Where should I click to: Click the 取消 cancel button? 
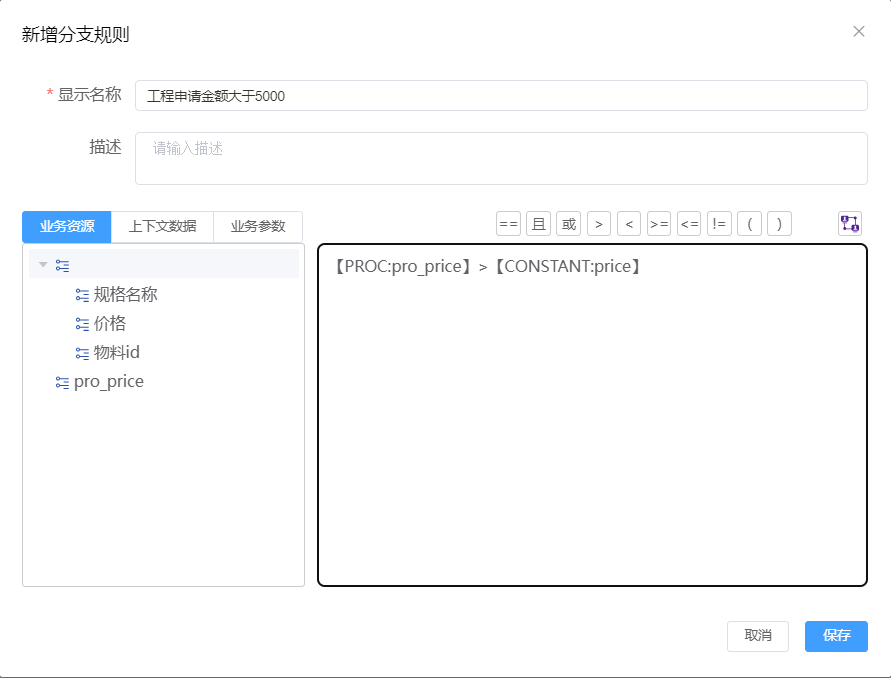coord(757,636)
